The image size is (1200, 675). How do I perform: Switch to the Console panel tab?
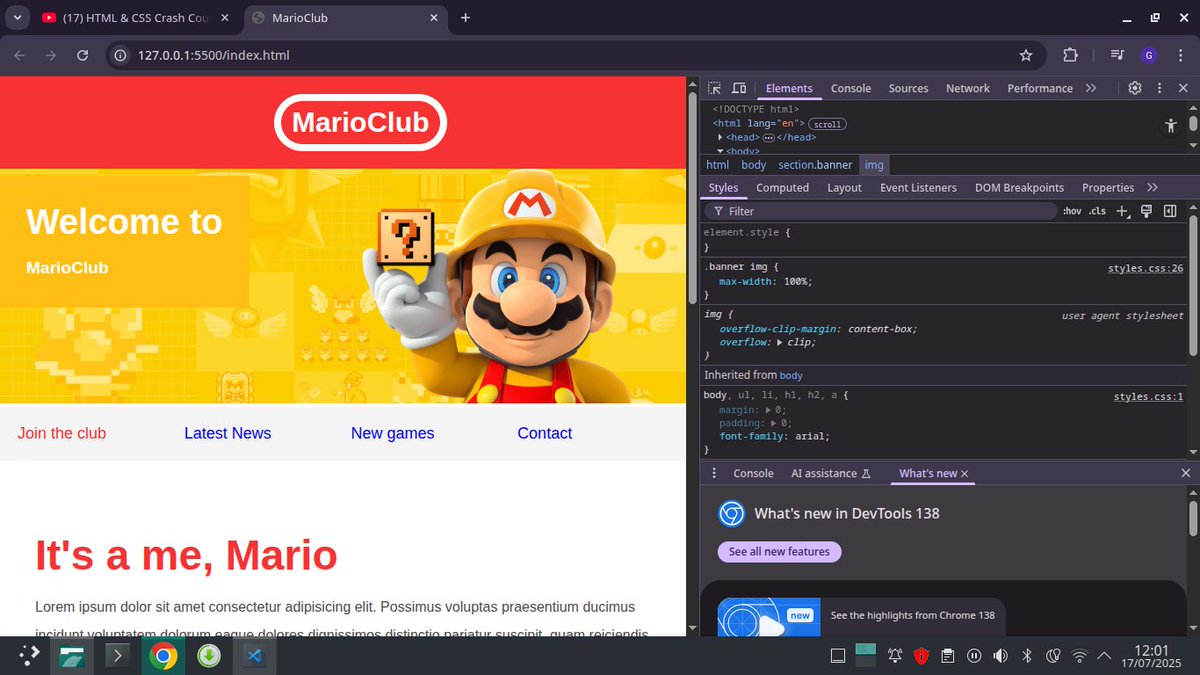851,88
